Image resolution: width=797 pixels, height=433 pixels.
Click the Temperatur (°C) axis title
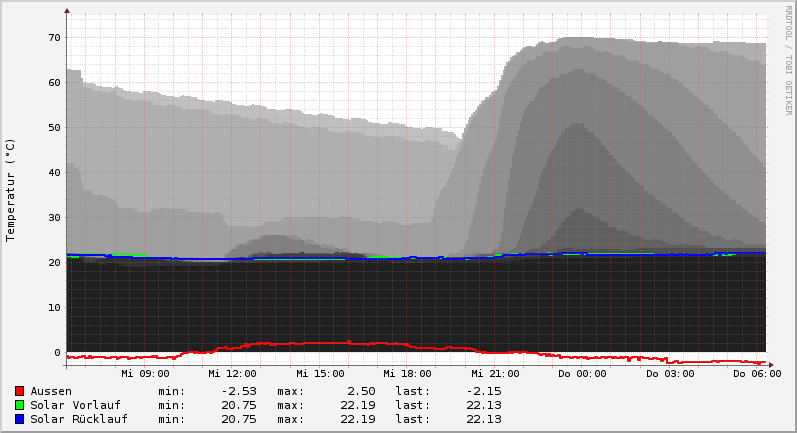(x=11, y=190)
